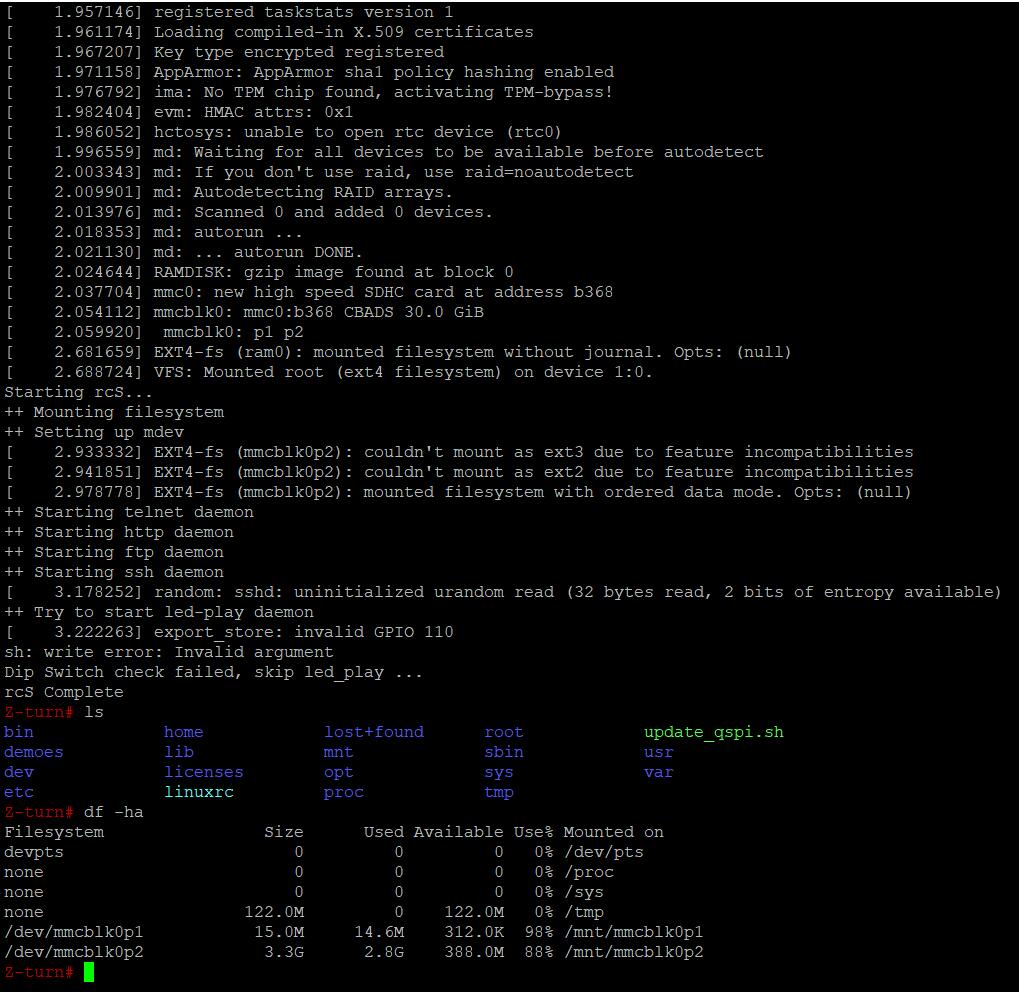Click the '++ Try to start led-play daemon' line

coord(159,612)
